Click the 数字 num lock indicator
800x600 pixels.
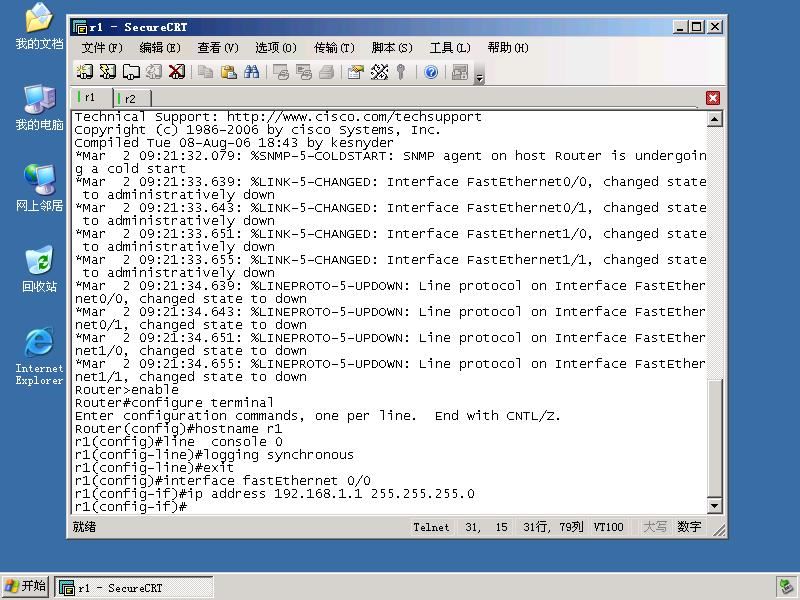pyautogui.click(x=689, y=527)
